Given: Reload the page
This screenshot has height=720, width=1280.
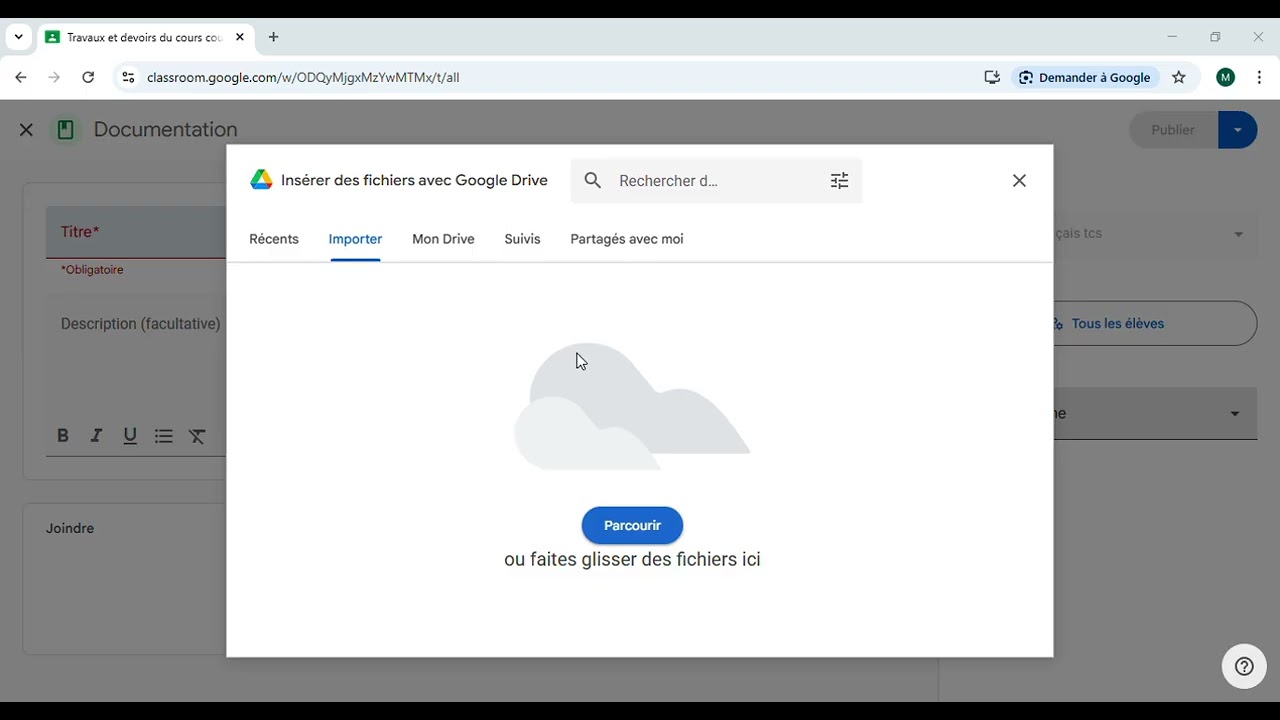Looking at the screenshot, I should tap(88, 77).
